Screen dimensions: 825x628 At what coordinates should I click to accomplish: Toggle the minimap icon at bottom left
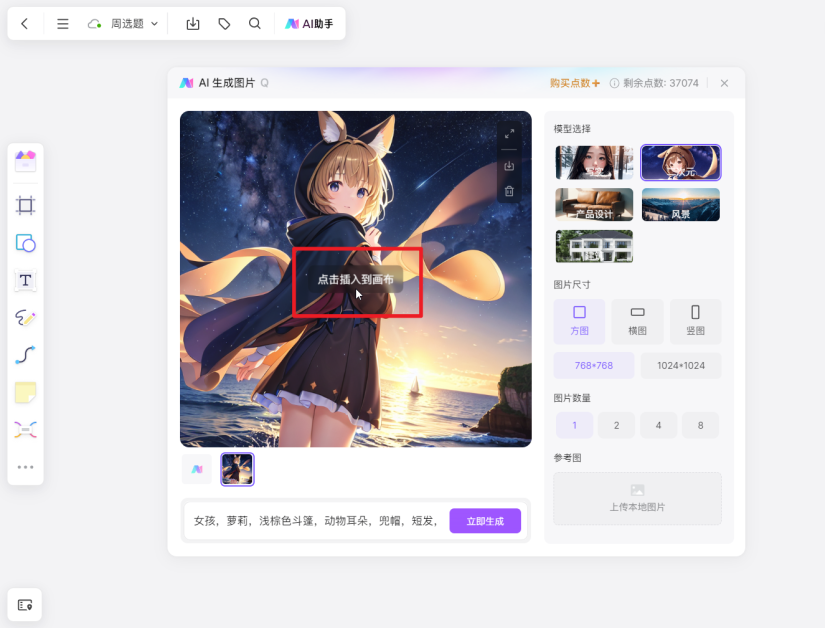coord(25,605)
